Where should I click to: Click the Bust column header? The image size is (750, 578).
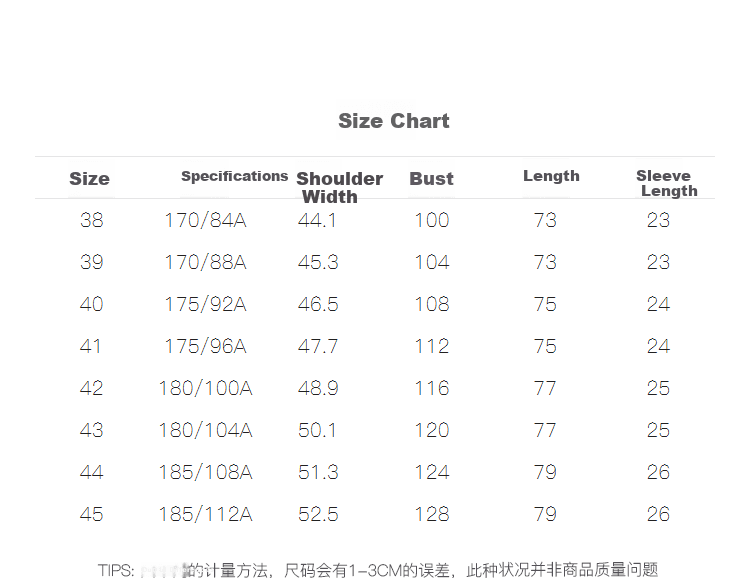pos(431,178)
